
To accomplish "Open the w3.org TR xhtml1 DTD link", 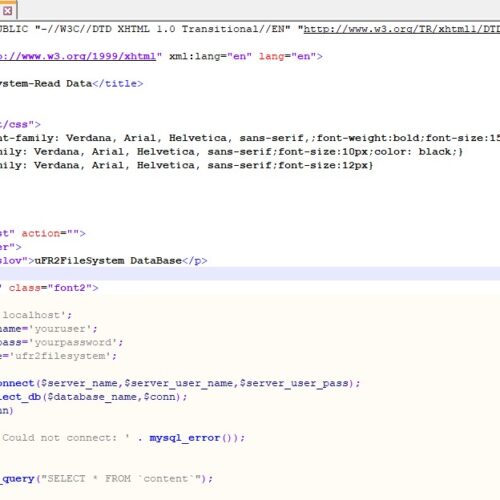I will coord(402,29).
